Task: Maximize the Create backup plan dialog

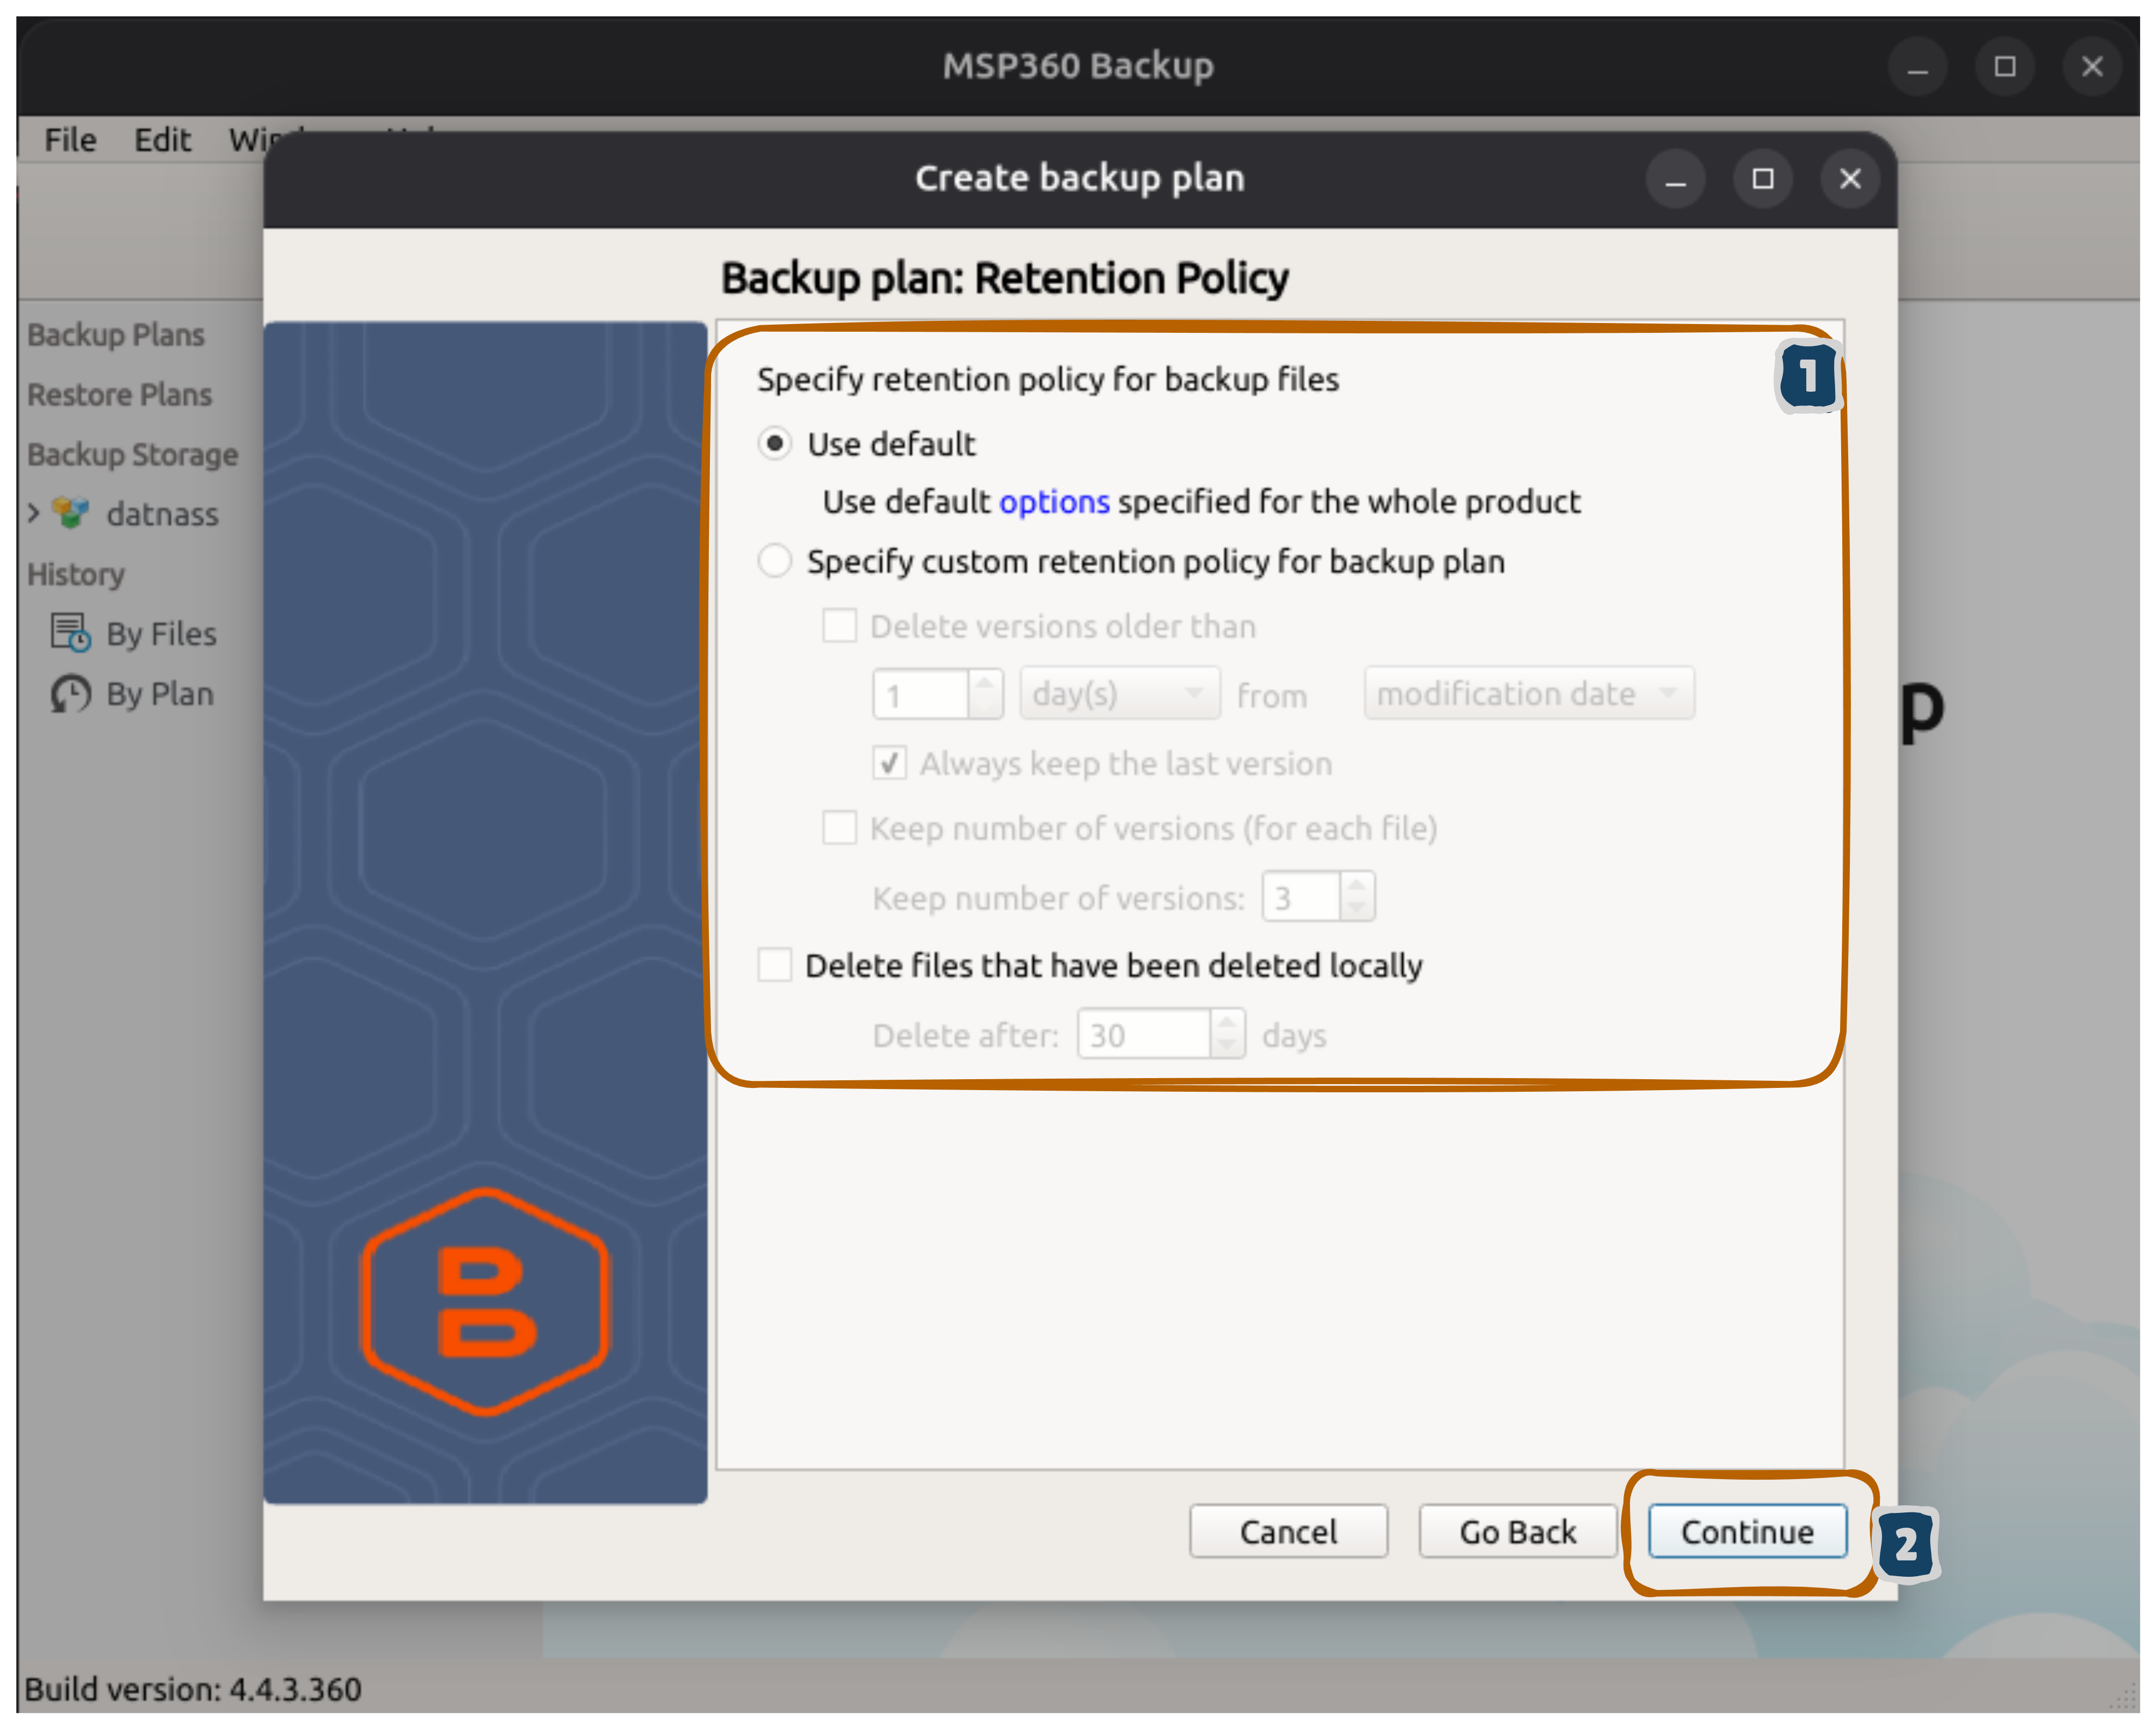Action: point(1762,179)
